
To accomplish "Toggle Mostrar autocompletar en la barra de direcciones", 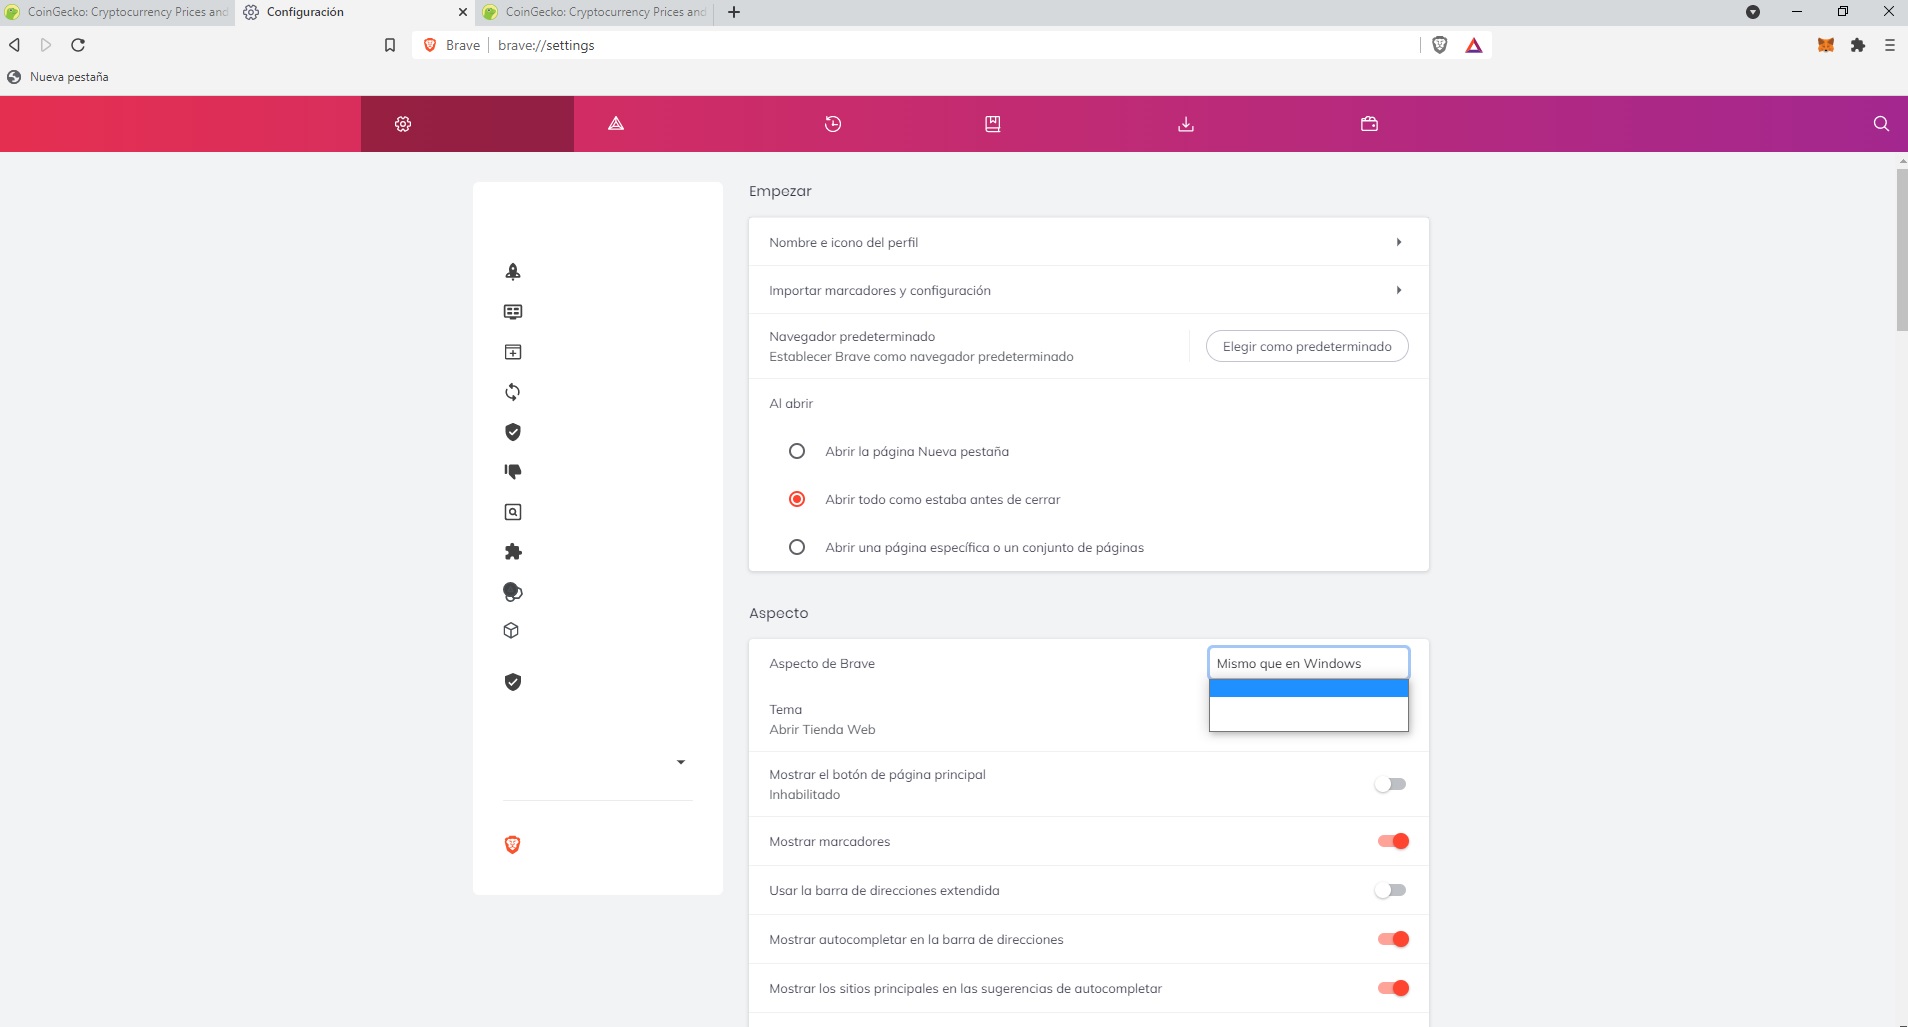I will click(x=1393, y=939).
